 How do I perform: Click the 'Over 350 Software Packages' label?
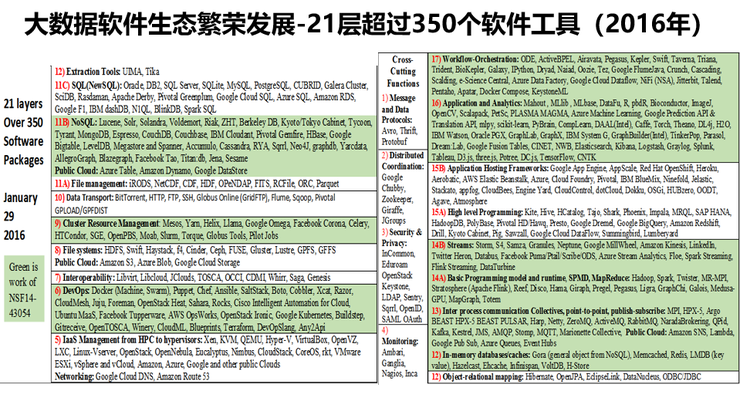[23, 141]
